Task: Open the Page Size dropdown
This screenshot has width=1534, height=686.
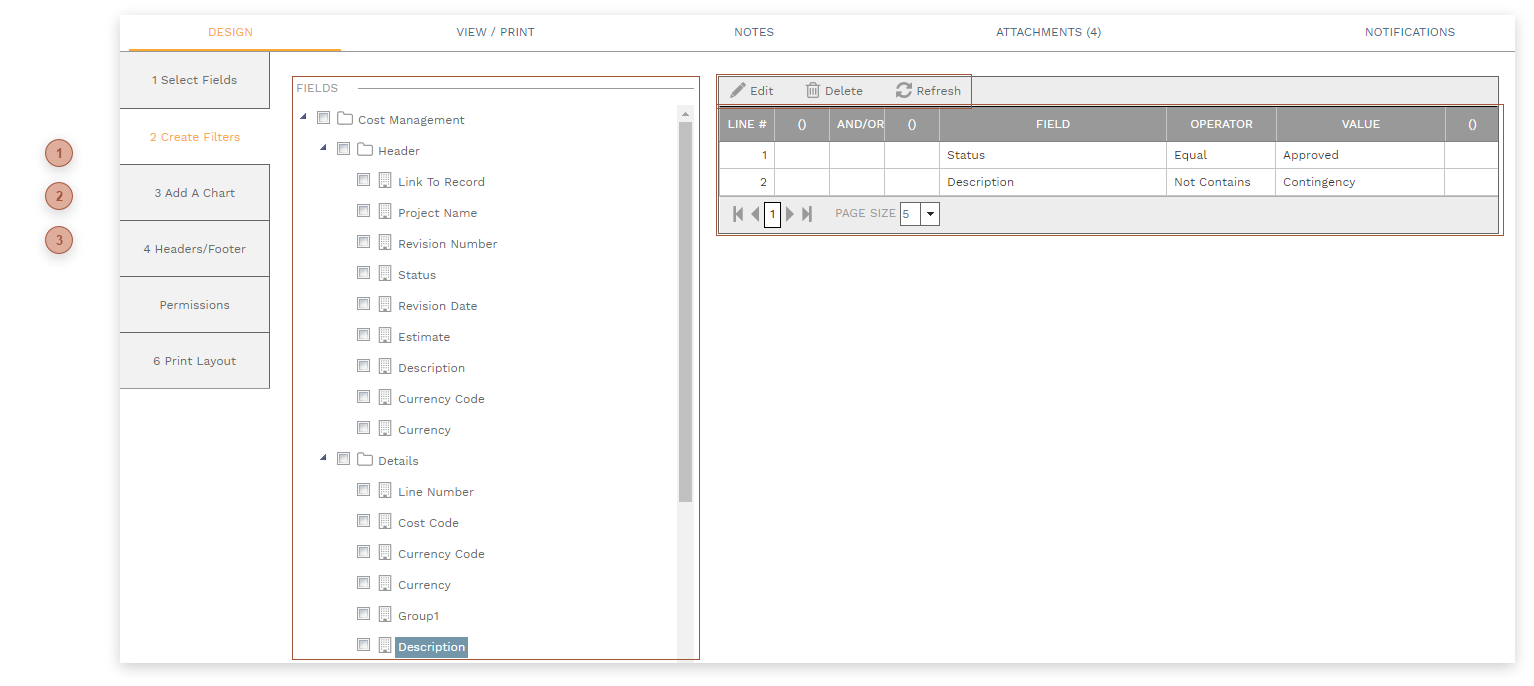Action: [x=930, y=214]
